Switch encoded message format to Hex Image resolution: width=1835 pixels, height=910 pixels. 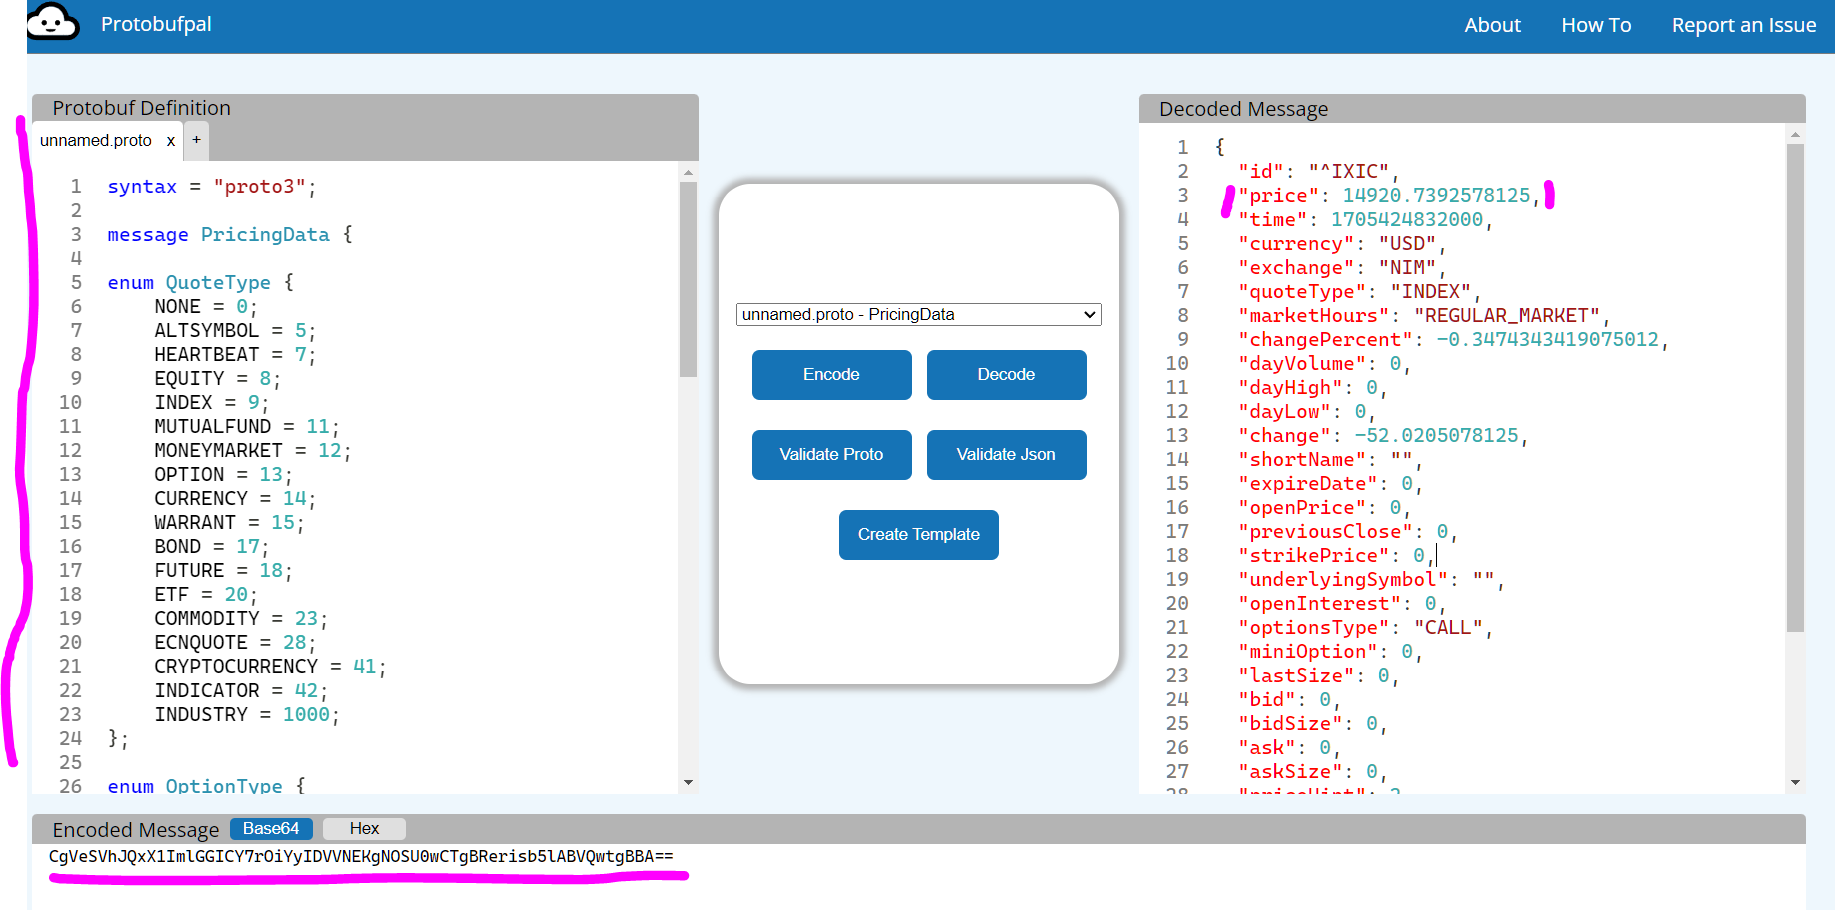[364, 829]
